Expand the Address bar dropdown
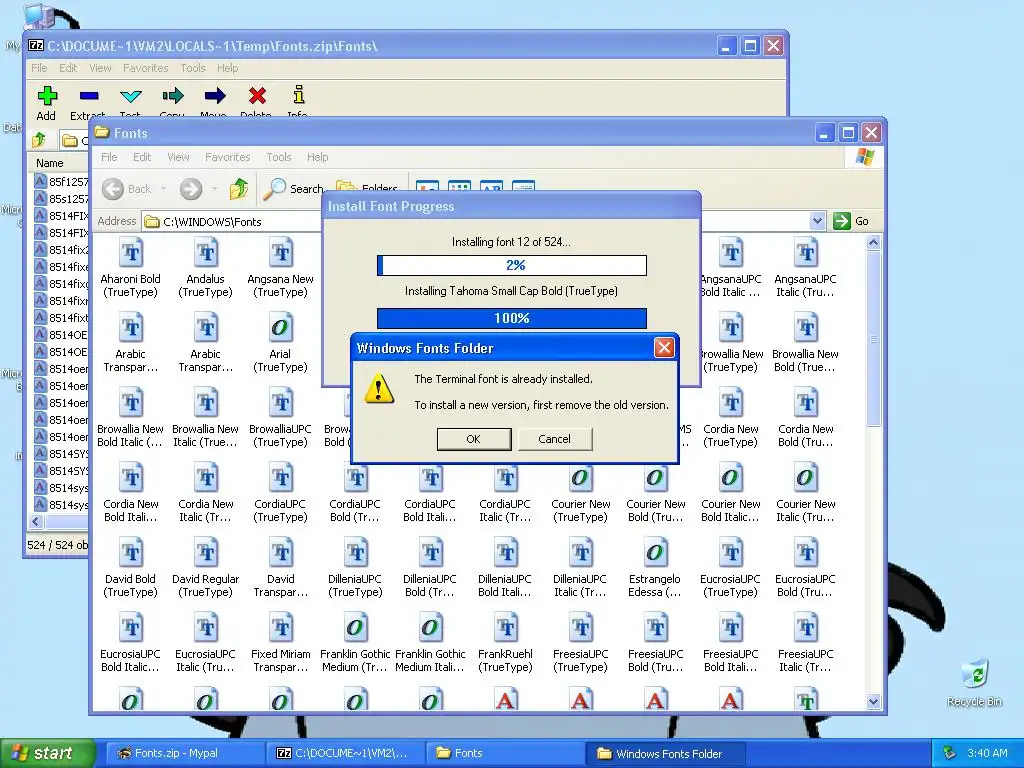Image resolution: width=1024 pixels, height=768 pixels. (x=817, y=221)
